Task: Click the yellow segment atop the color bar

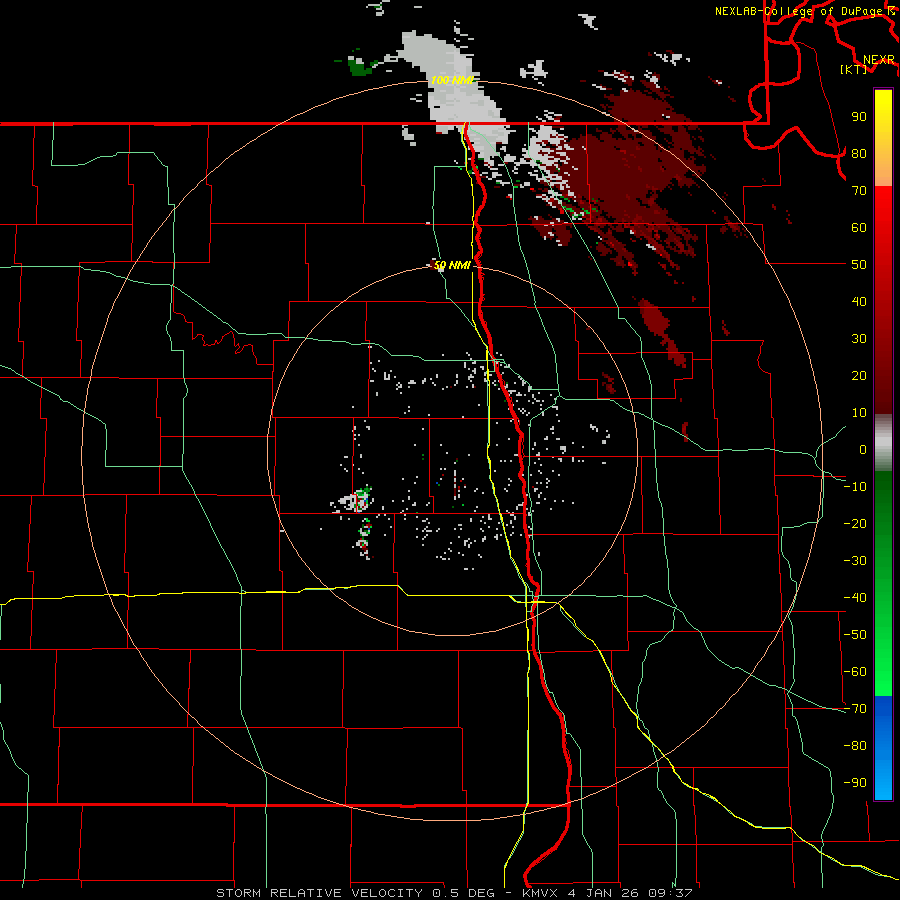Action: 883,121
